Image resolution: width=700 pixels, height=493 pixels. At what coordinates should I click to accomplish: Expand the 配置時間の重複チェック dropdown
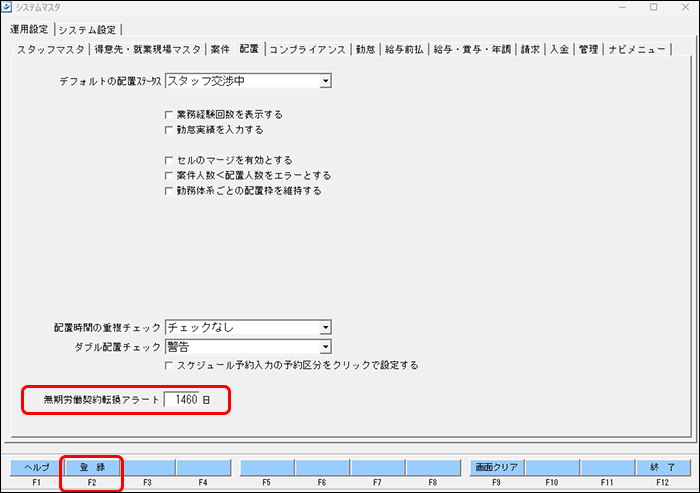point(325,327)
